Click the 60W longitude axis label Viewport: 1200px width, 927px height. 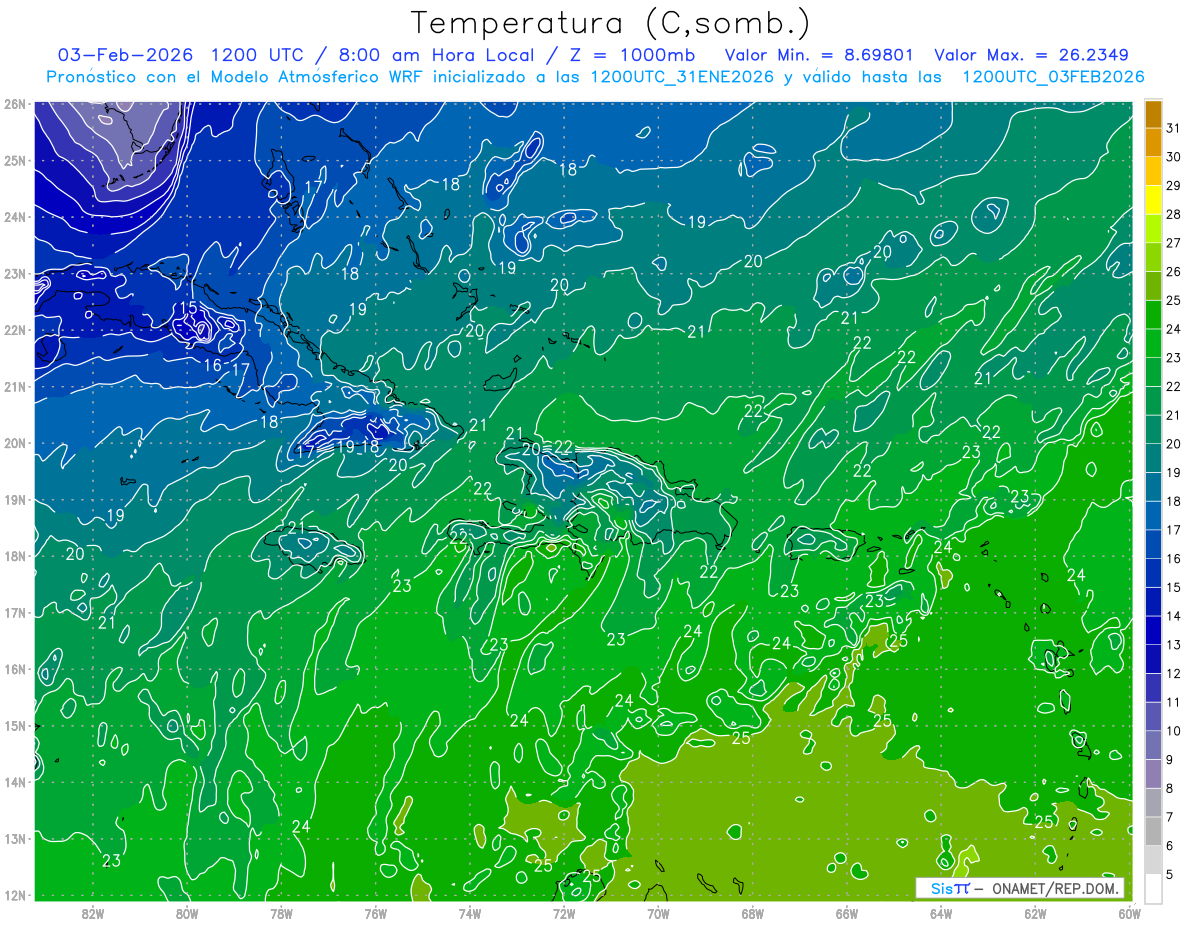tap(1129, 912)
